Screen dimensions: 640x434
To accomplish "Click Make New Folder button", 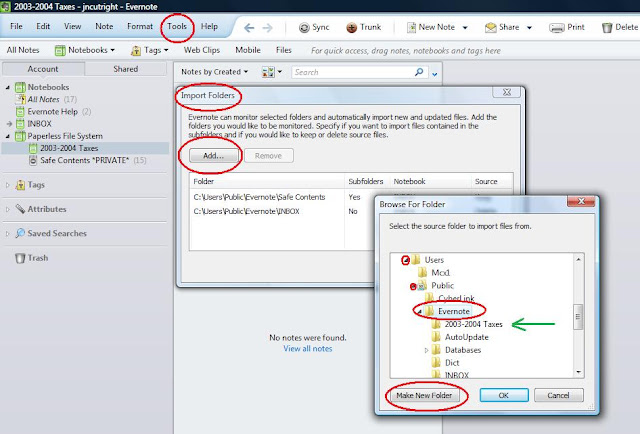I will [424, 395].
